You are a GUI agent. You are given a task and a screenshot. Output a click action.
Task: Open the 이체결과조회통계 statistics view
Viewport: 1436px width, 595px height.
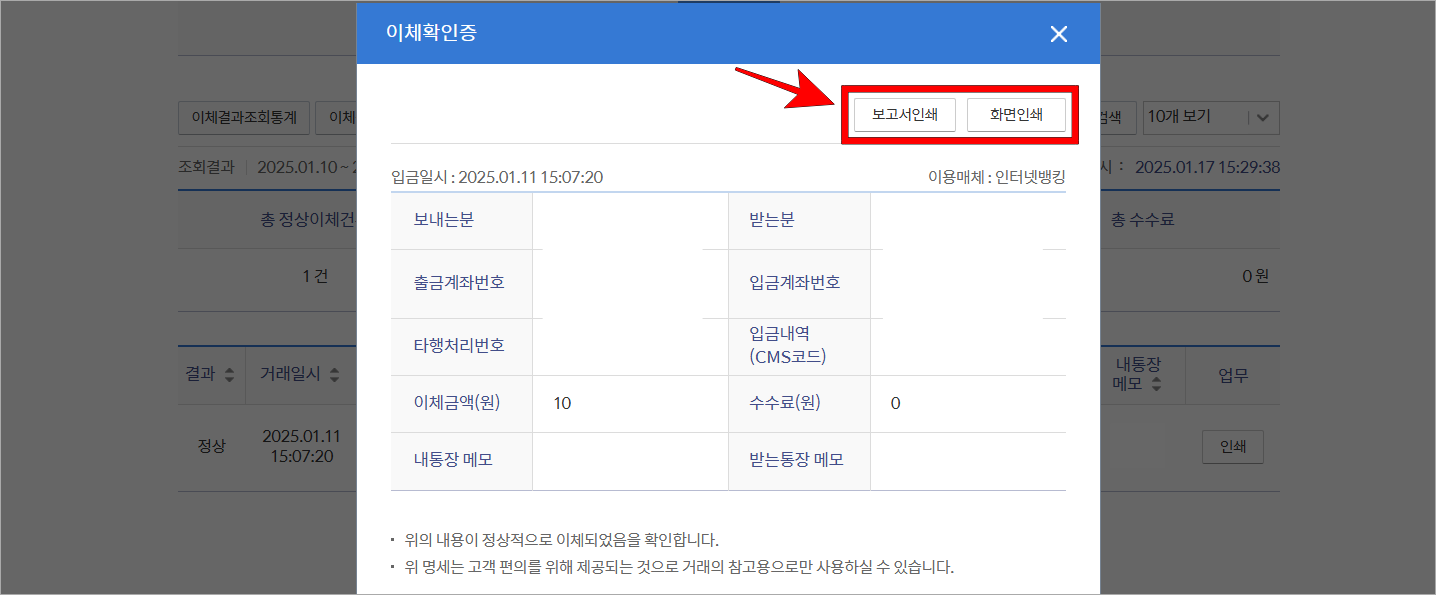coord(246,117)
